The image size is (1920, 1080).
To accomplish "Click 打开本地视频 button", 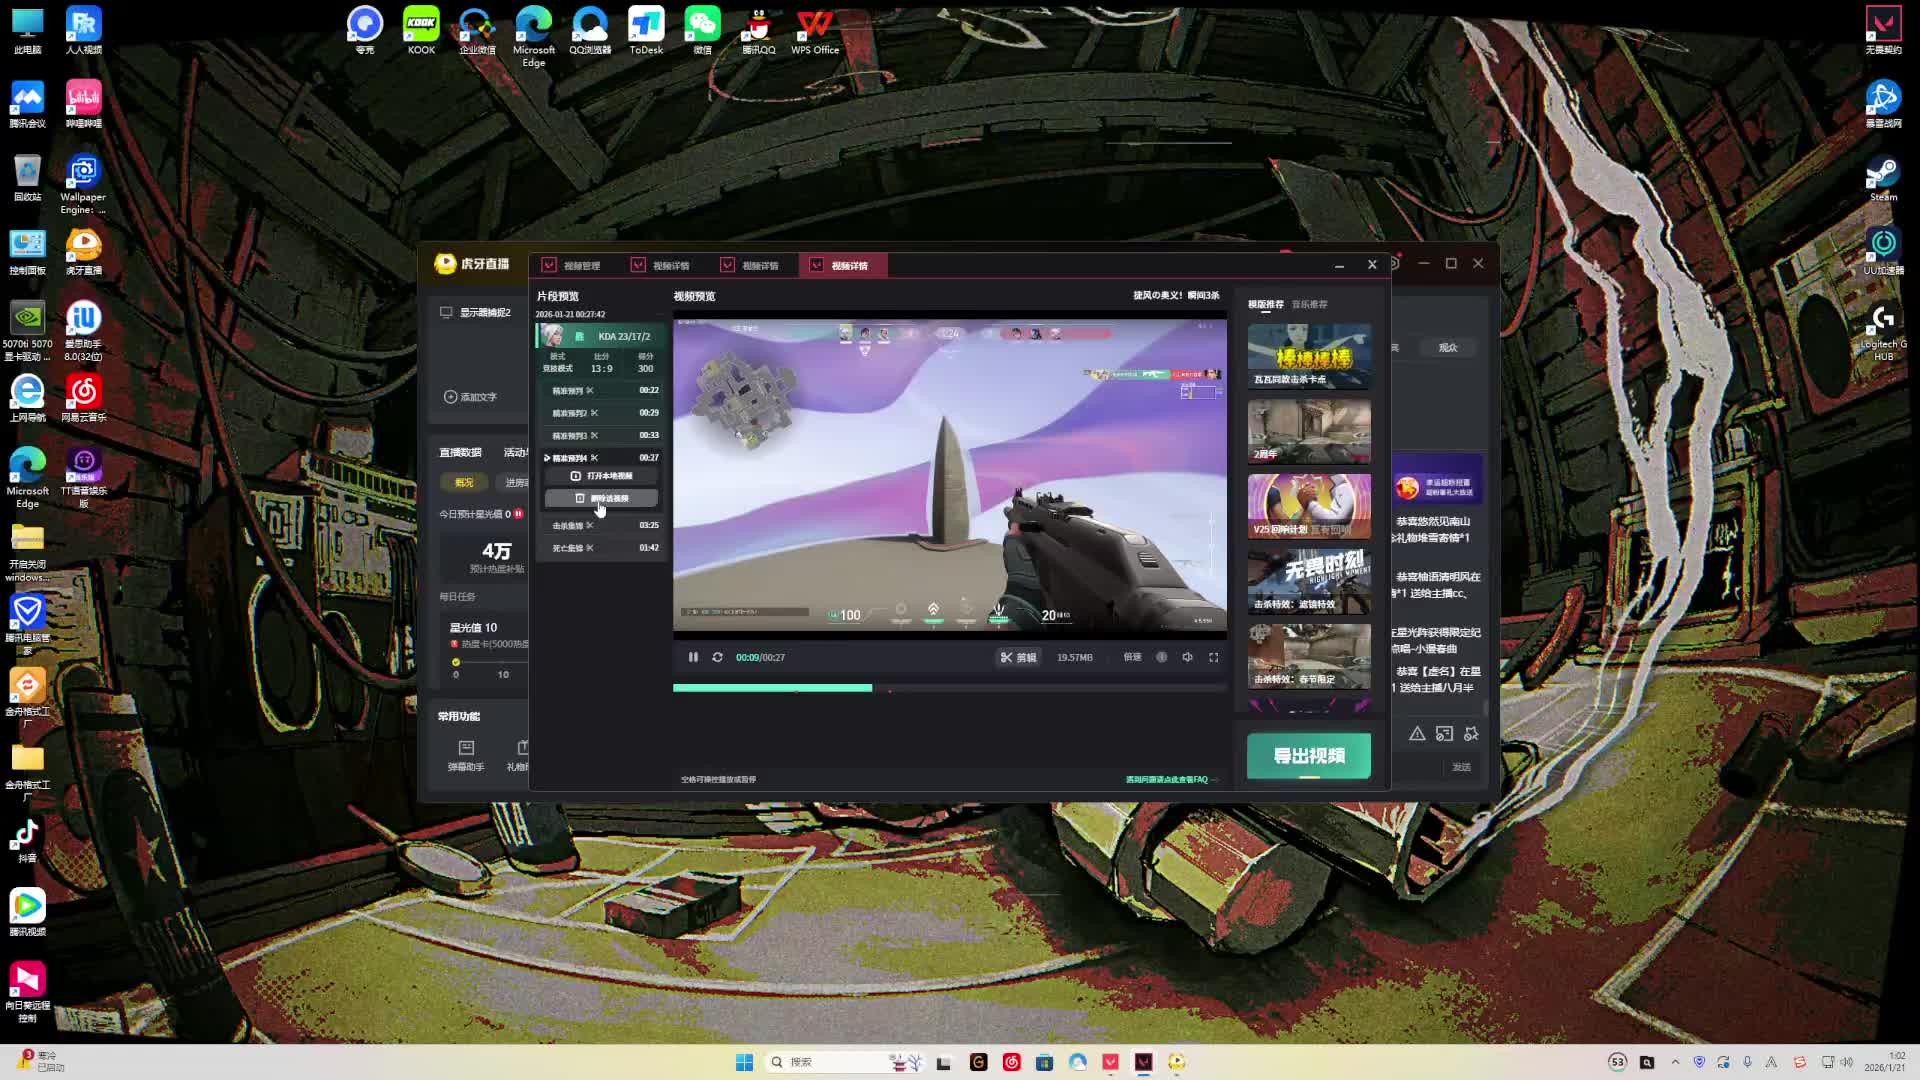I will pyautogui.click(x=601, y=476).
